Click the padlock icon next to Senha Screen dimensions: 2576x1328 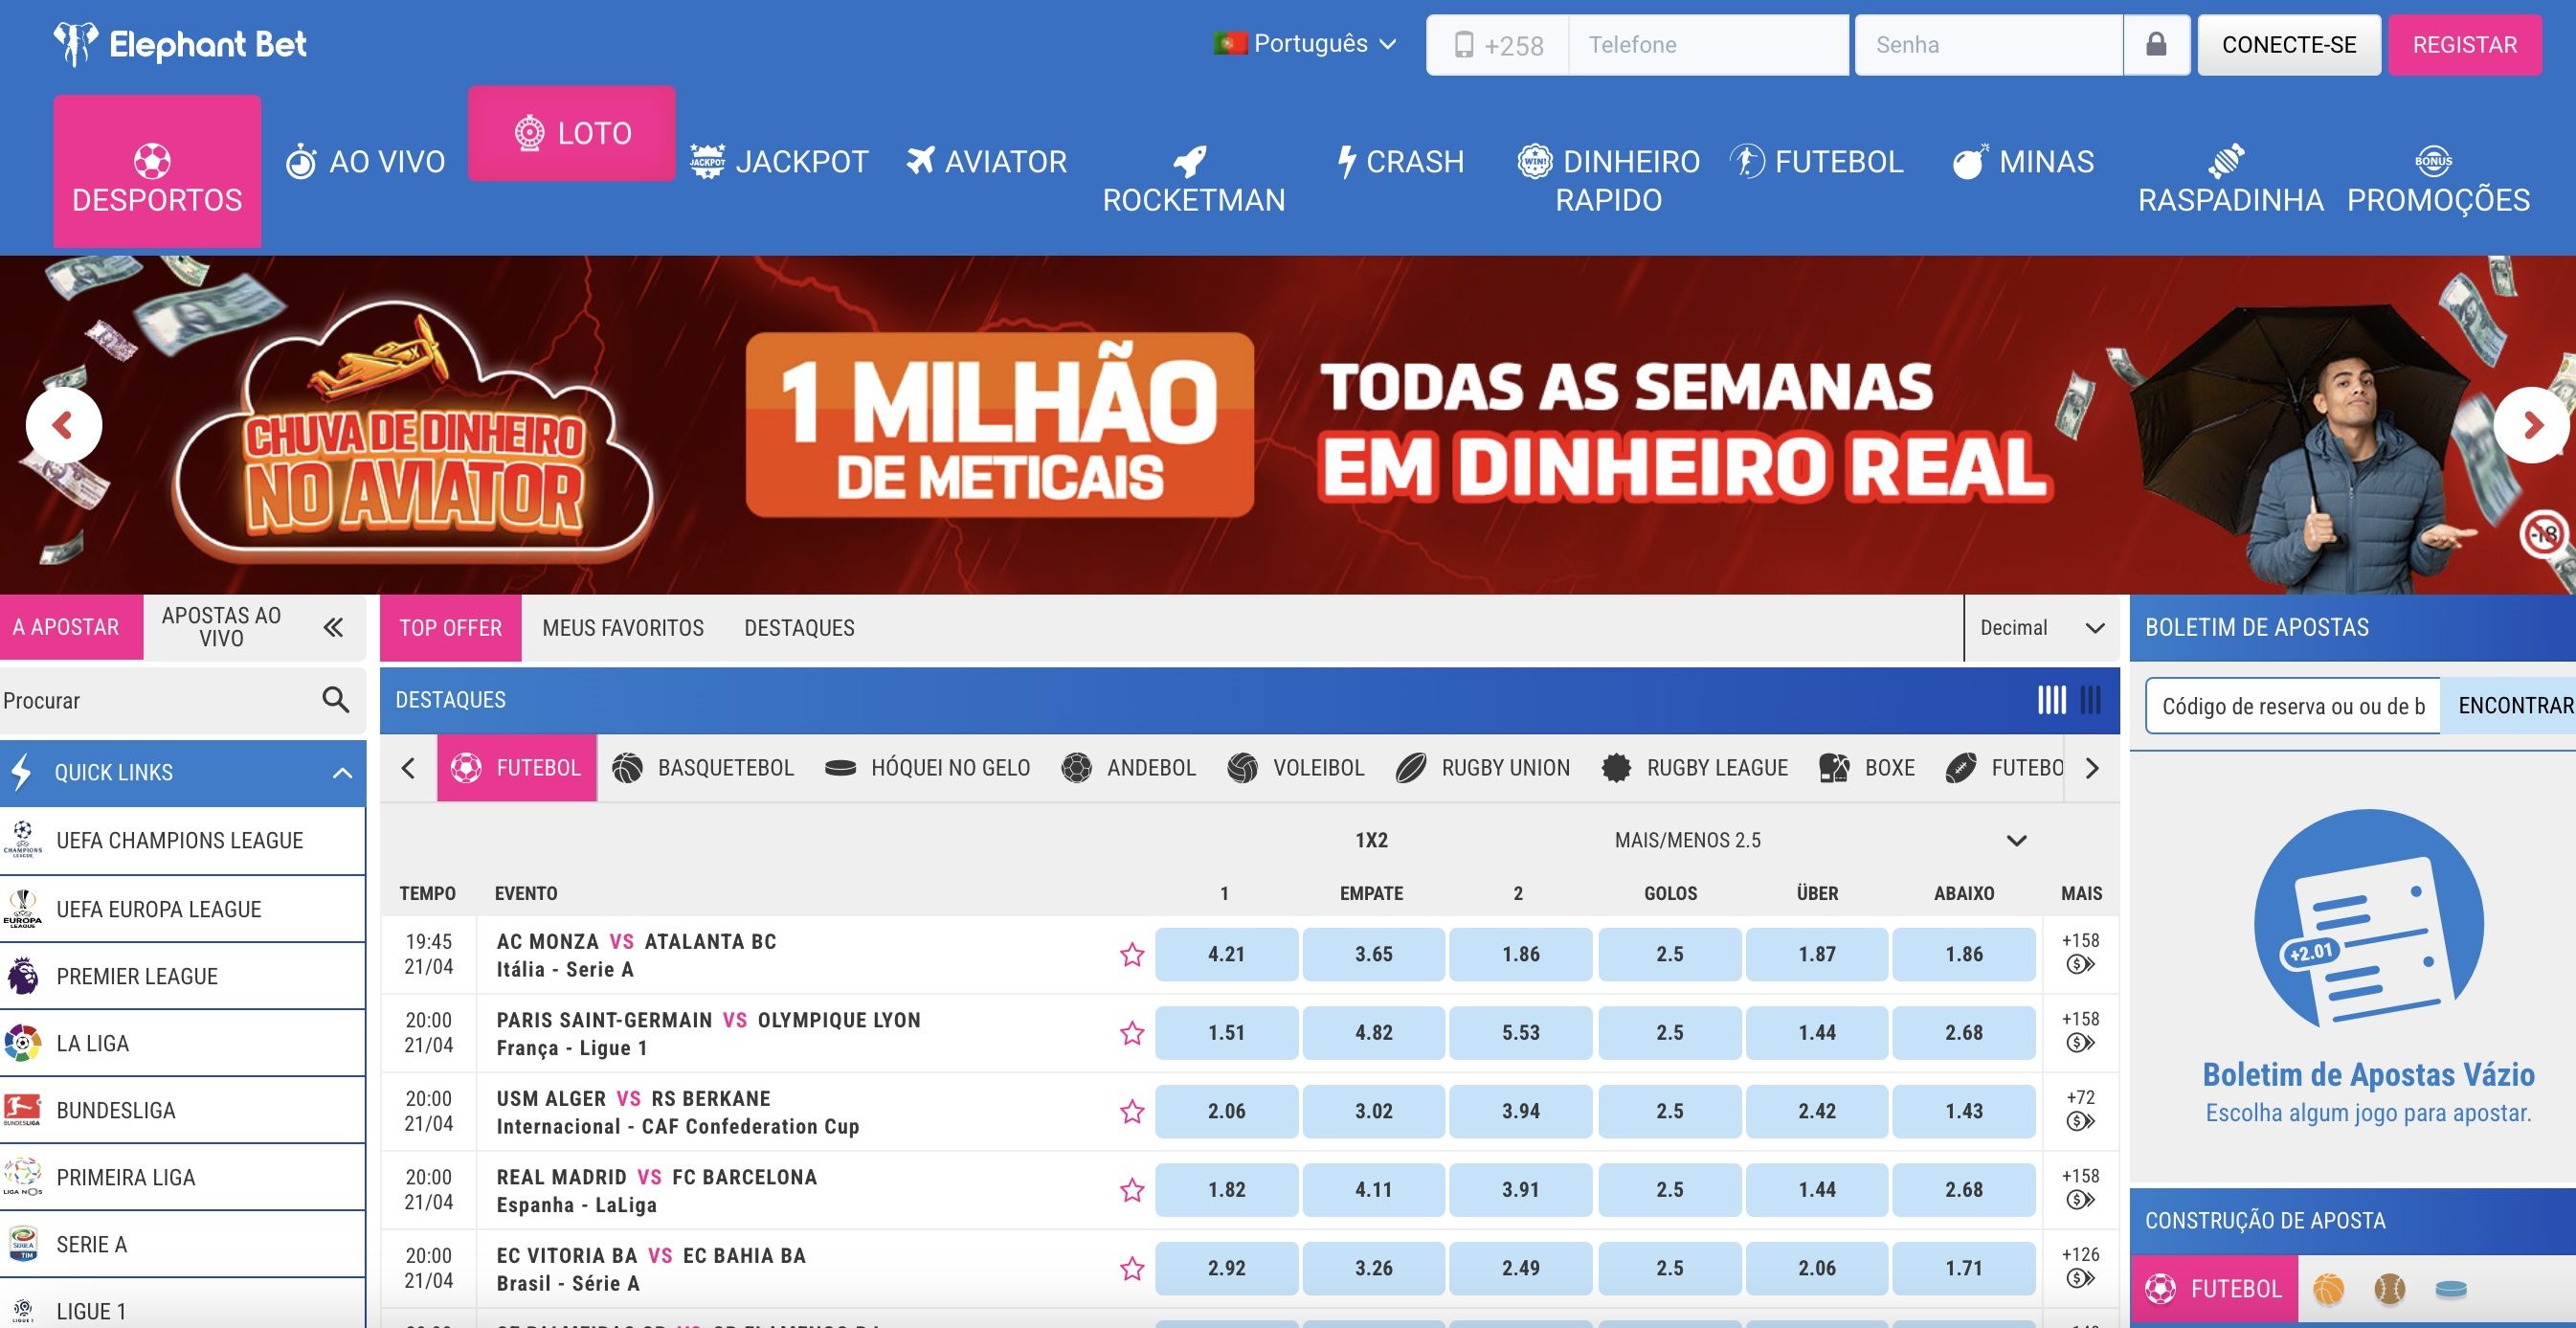point(2156,45)
